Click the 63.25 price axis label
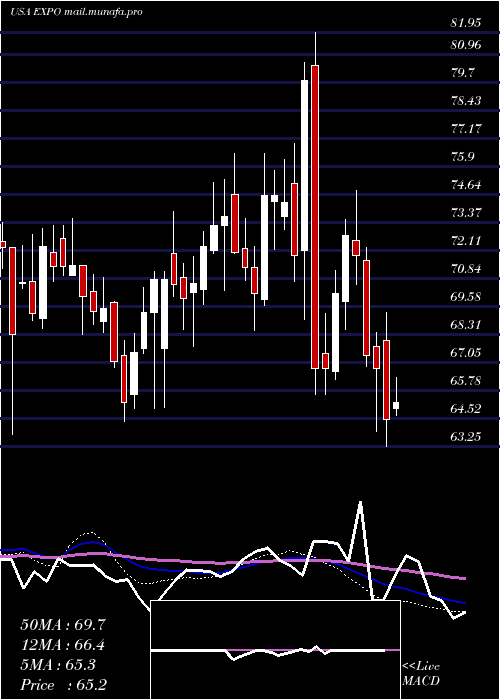This screenshot has height=700, width=500. tap(466, 436)
